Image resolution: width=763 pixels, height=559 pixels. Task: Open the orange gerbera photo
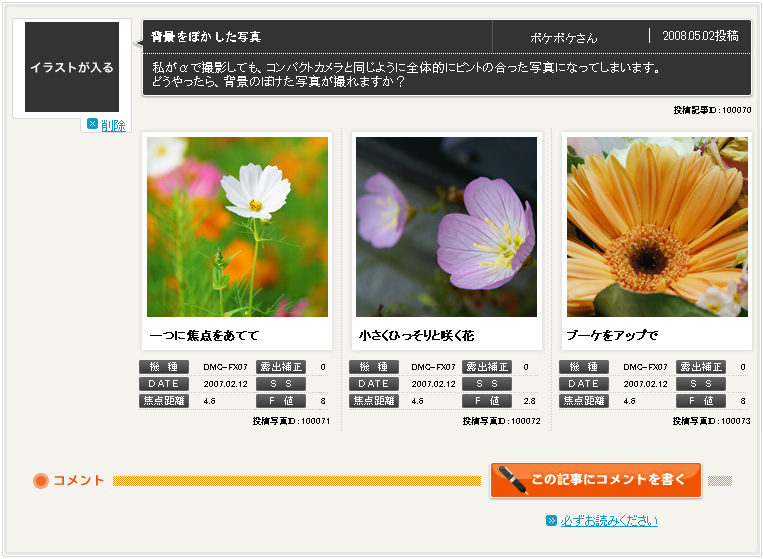point(657,227)
